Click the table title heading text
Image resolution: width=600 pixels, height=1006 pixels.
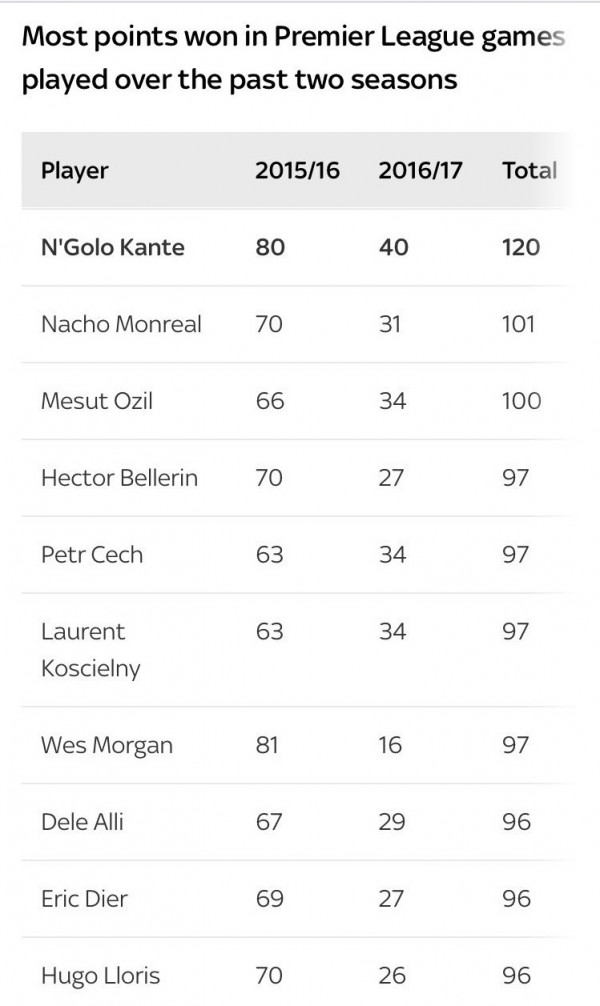pyautogui.click(x=293, y=58)
